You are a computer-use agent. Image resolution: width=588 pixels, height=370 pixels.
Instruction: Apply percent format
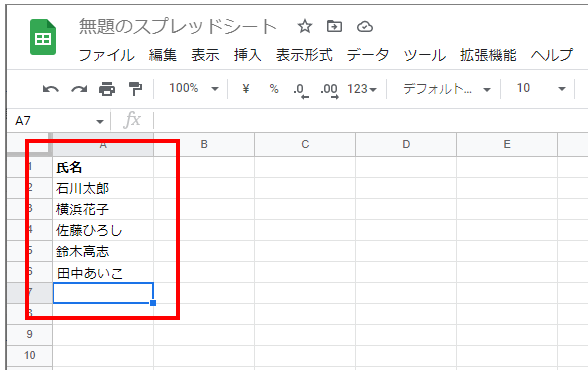[x=274, y=89]
